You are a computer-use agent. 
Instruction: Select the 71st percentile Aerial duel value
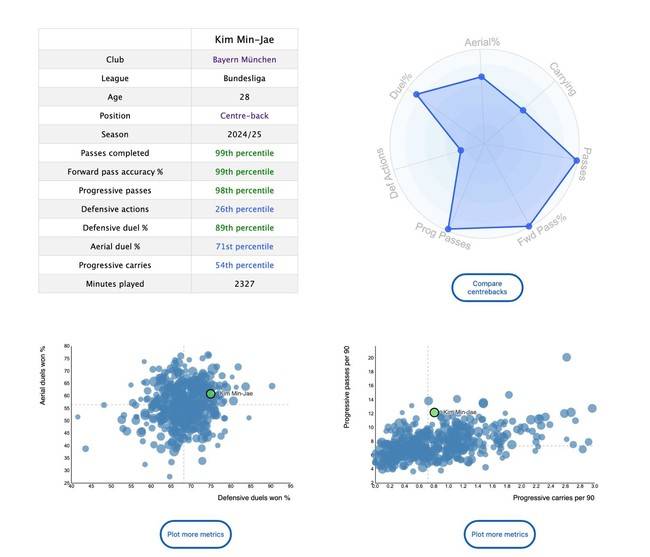[x=244, y=246]
